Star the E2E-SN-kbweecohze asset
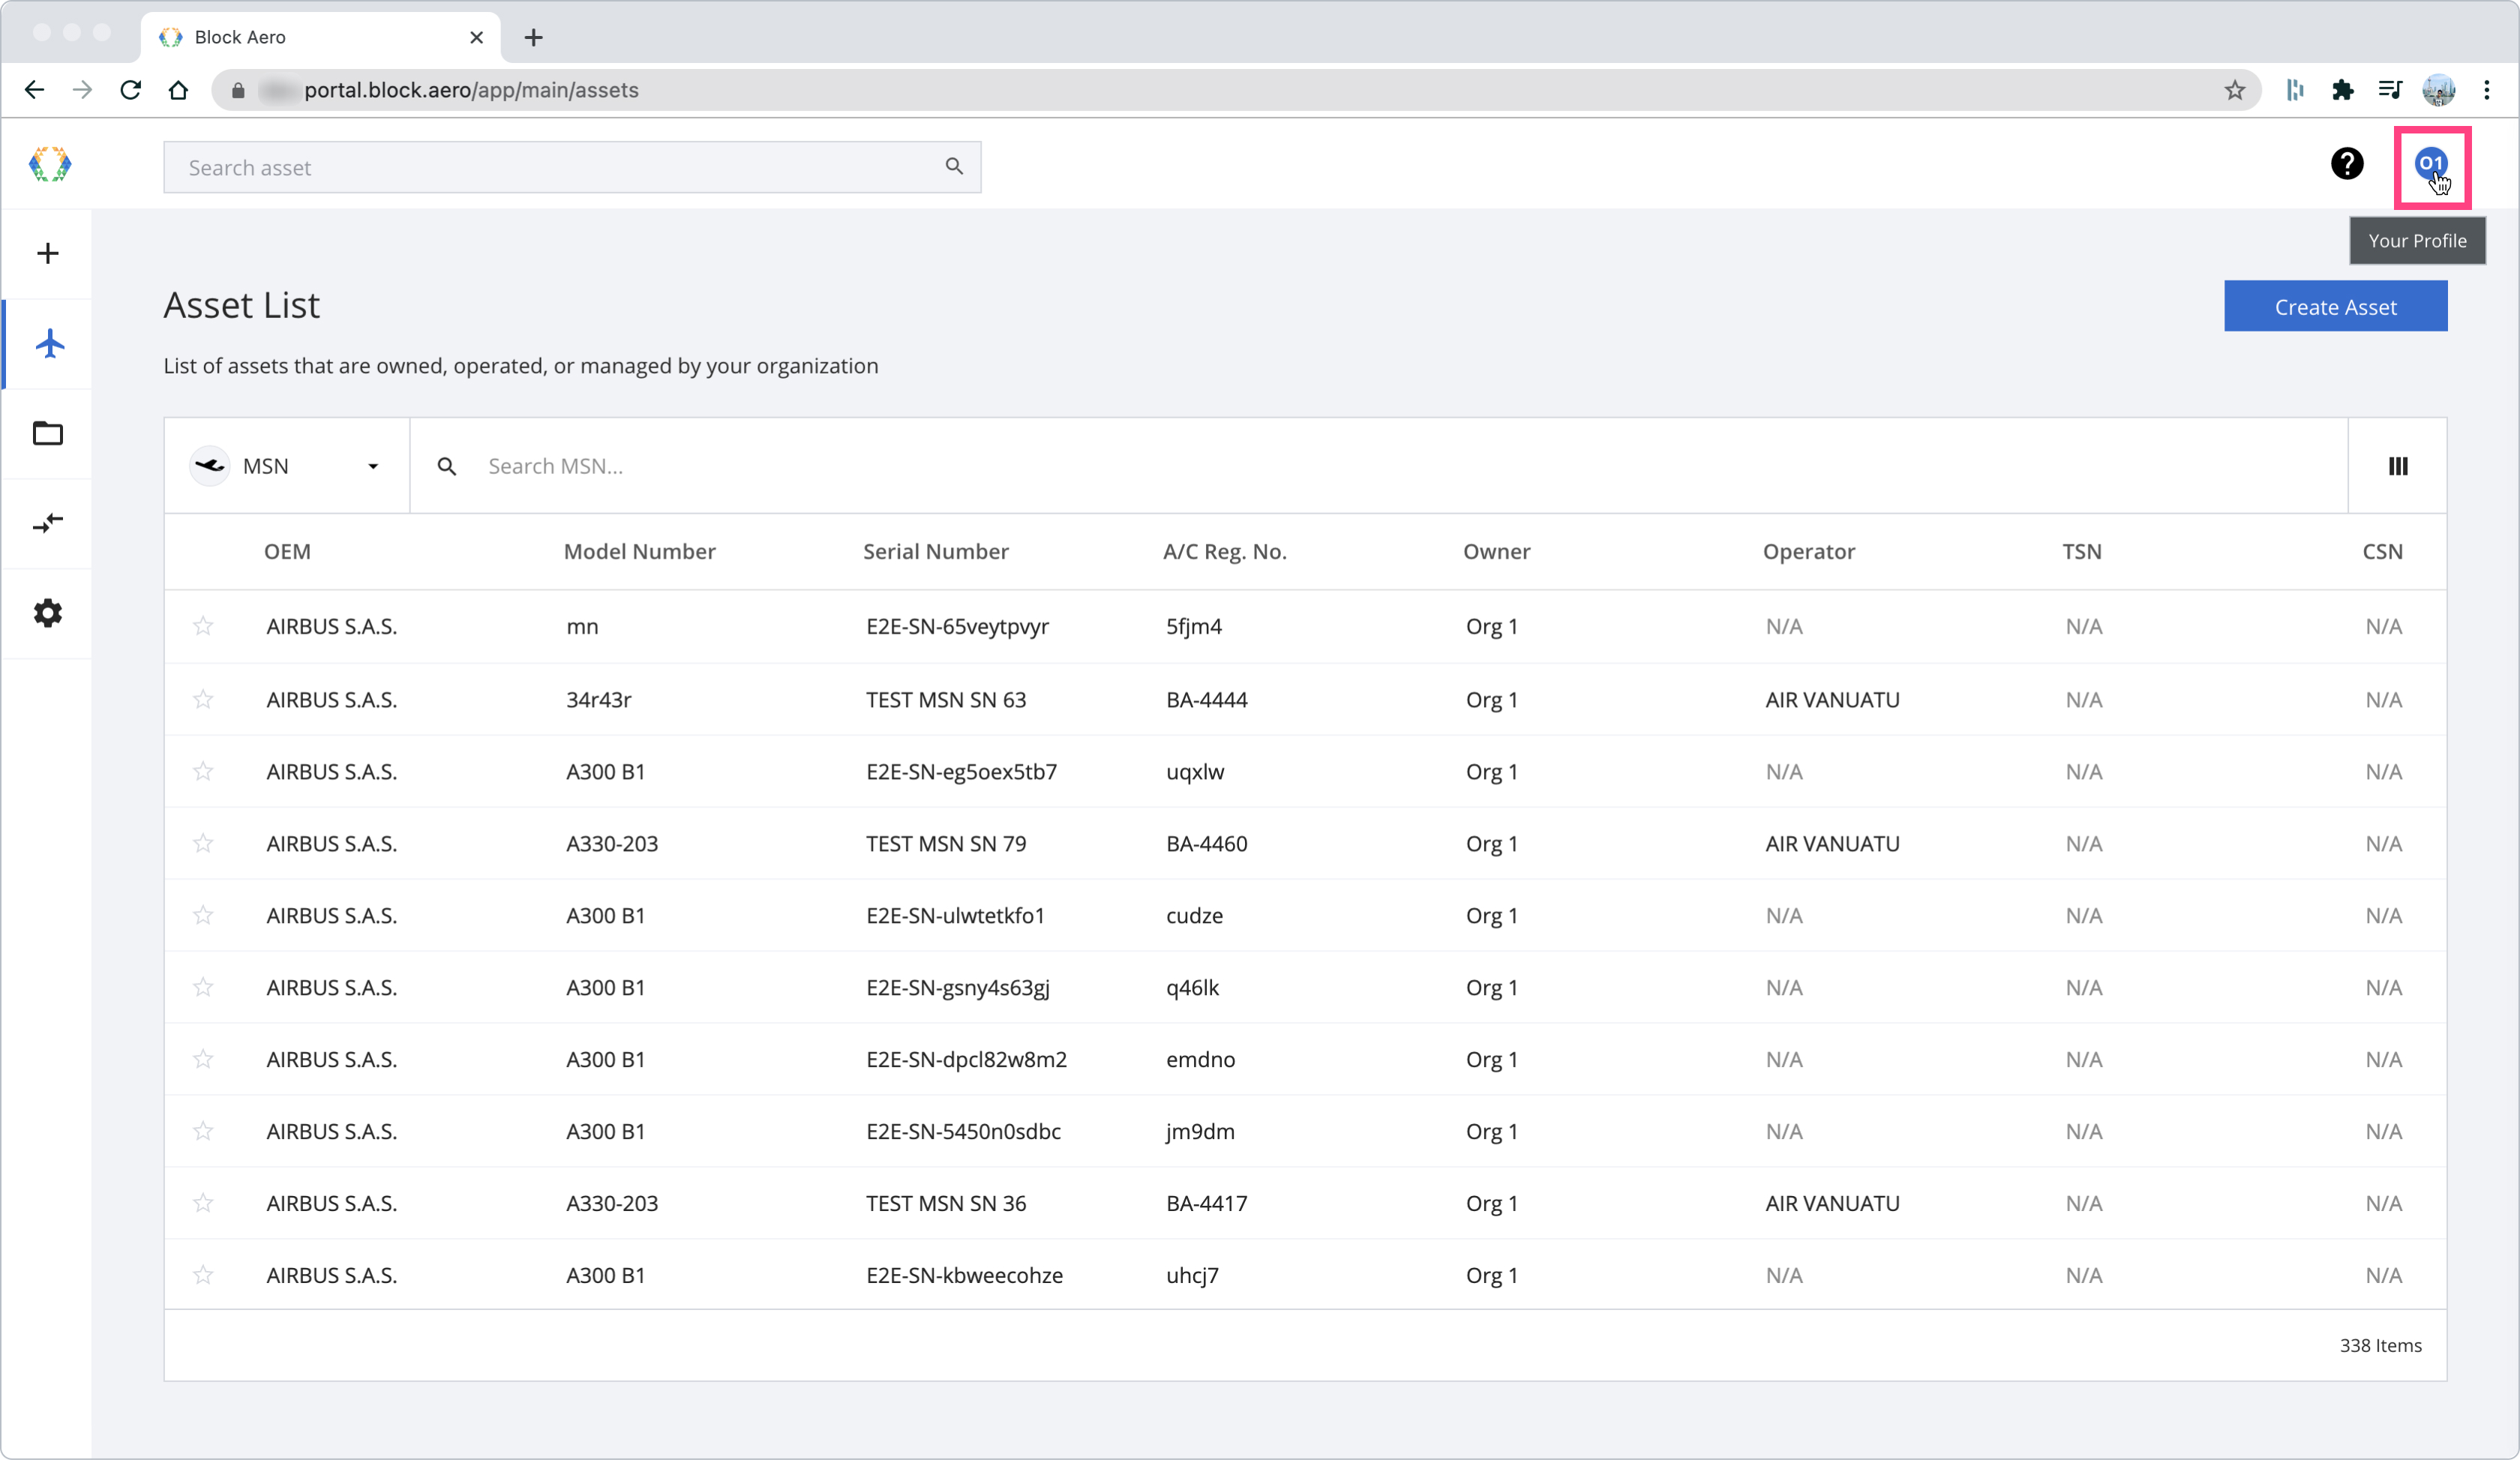2520x1460 pixels. [x=203, y=1275]
